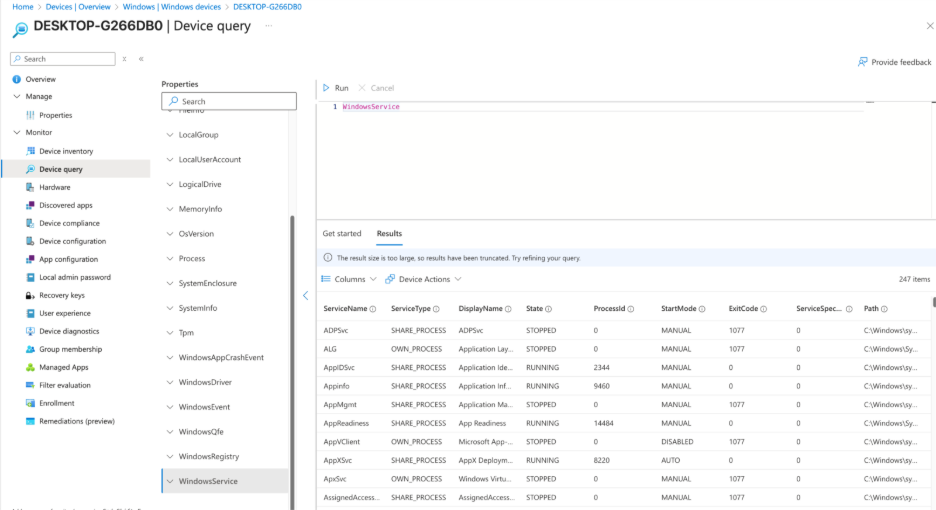The height and width of the screenshot is (510, 936).
Task: Click the Managed Apps icon
Action: click(30, 367)
